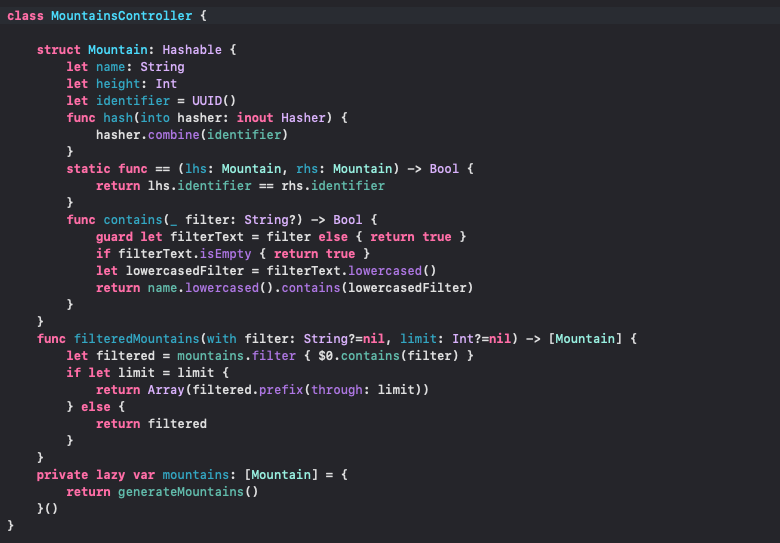This screenshot has width=780, height=543.
Task: Click the 'var' keyword
Action: 144,474
